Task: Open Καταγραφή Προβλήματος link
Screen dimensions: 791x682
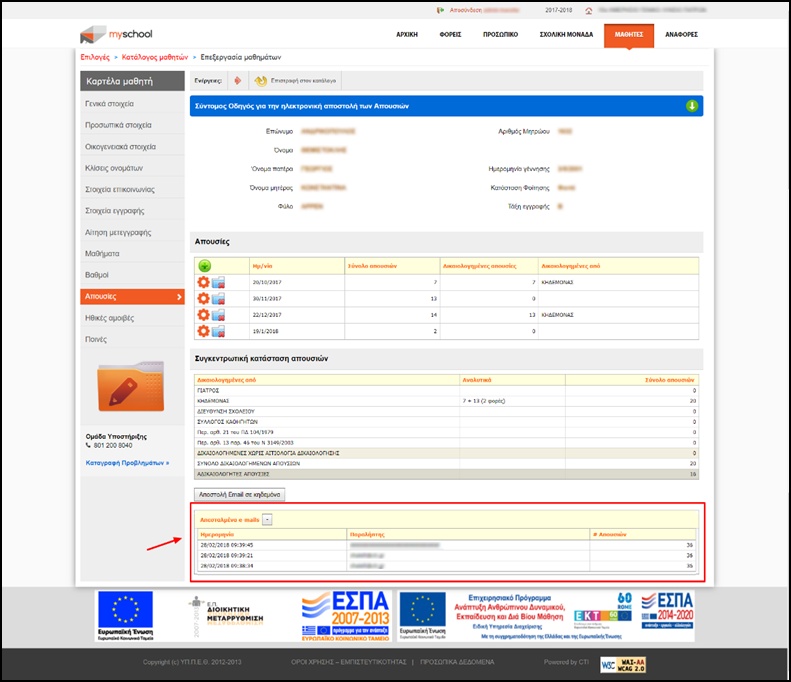Action: point(125,463)
